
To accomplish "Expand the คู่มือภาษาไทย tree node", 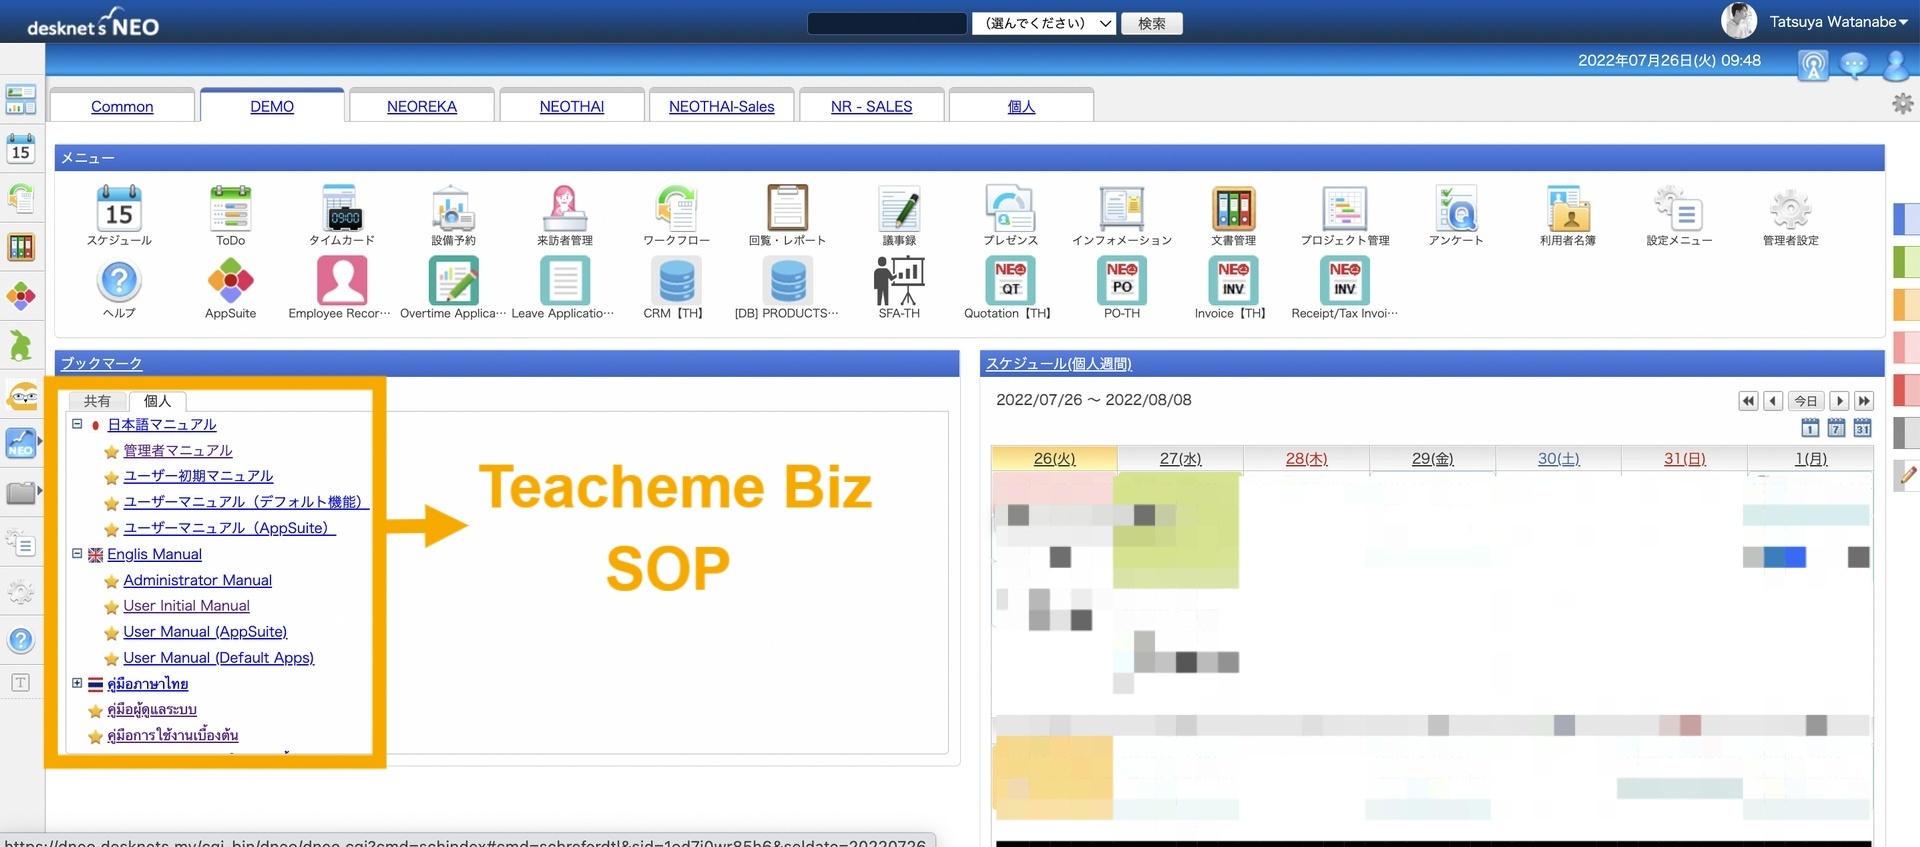I will point(77,683).
